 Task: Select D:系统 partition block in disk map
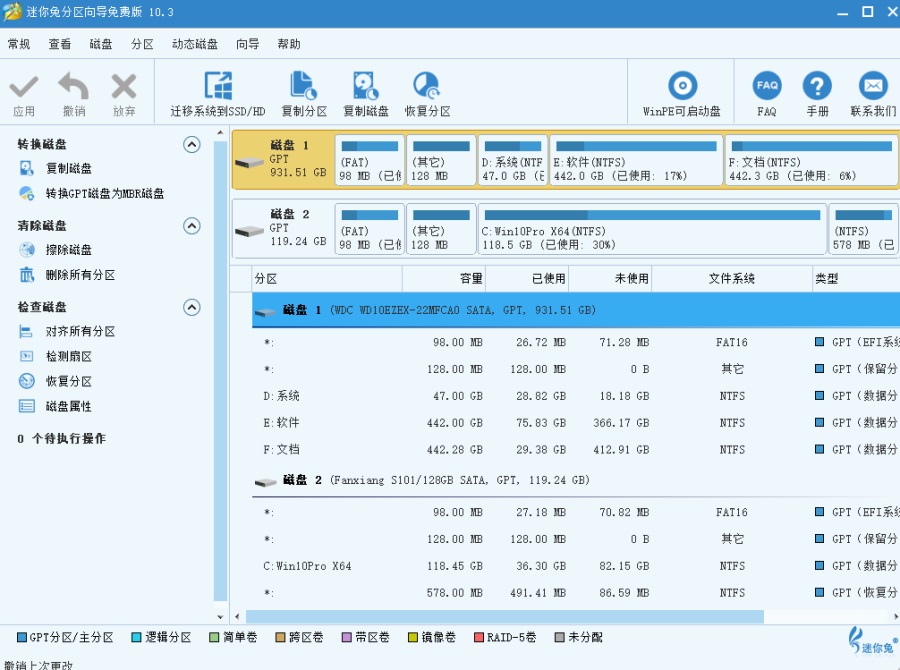coord(512,160)
